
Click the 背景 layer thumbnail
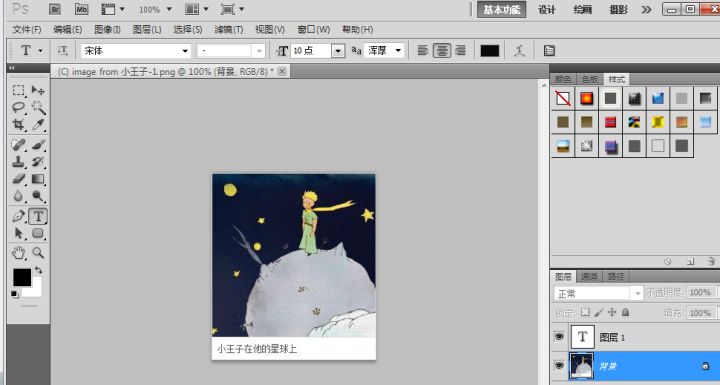click(x=581, y=366)
